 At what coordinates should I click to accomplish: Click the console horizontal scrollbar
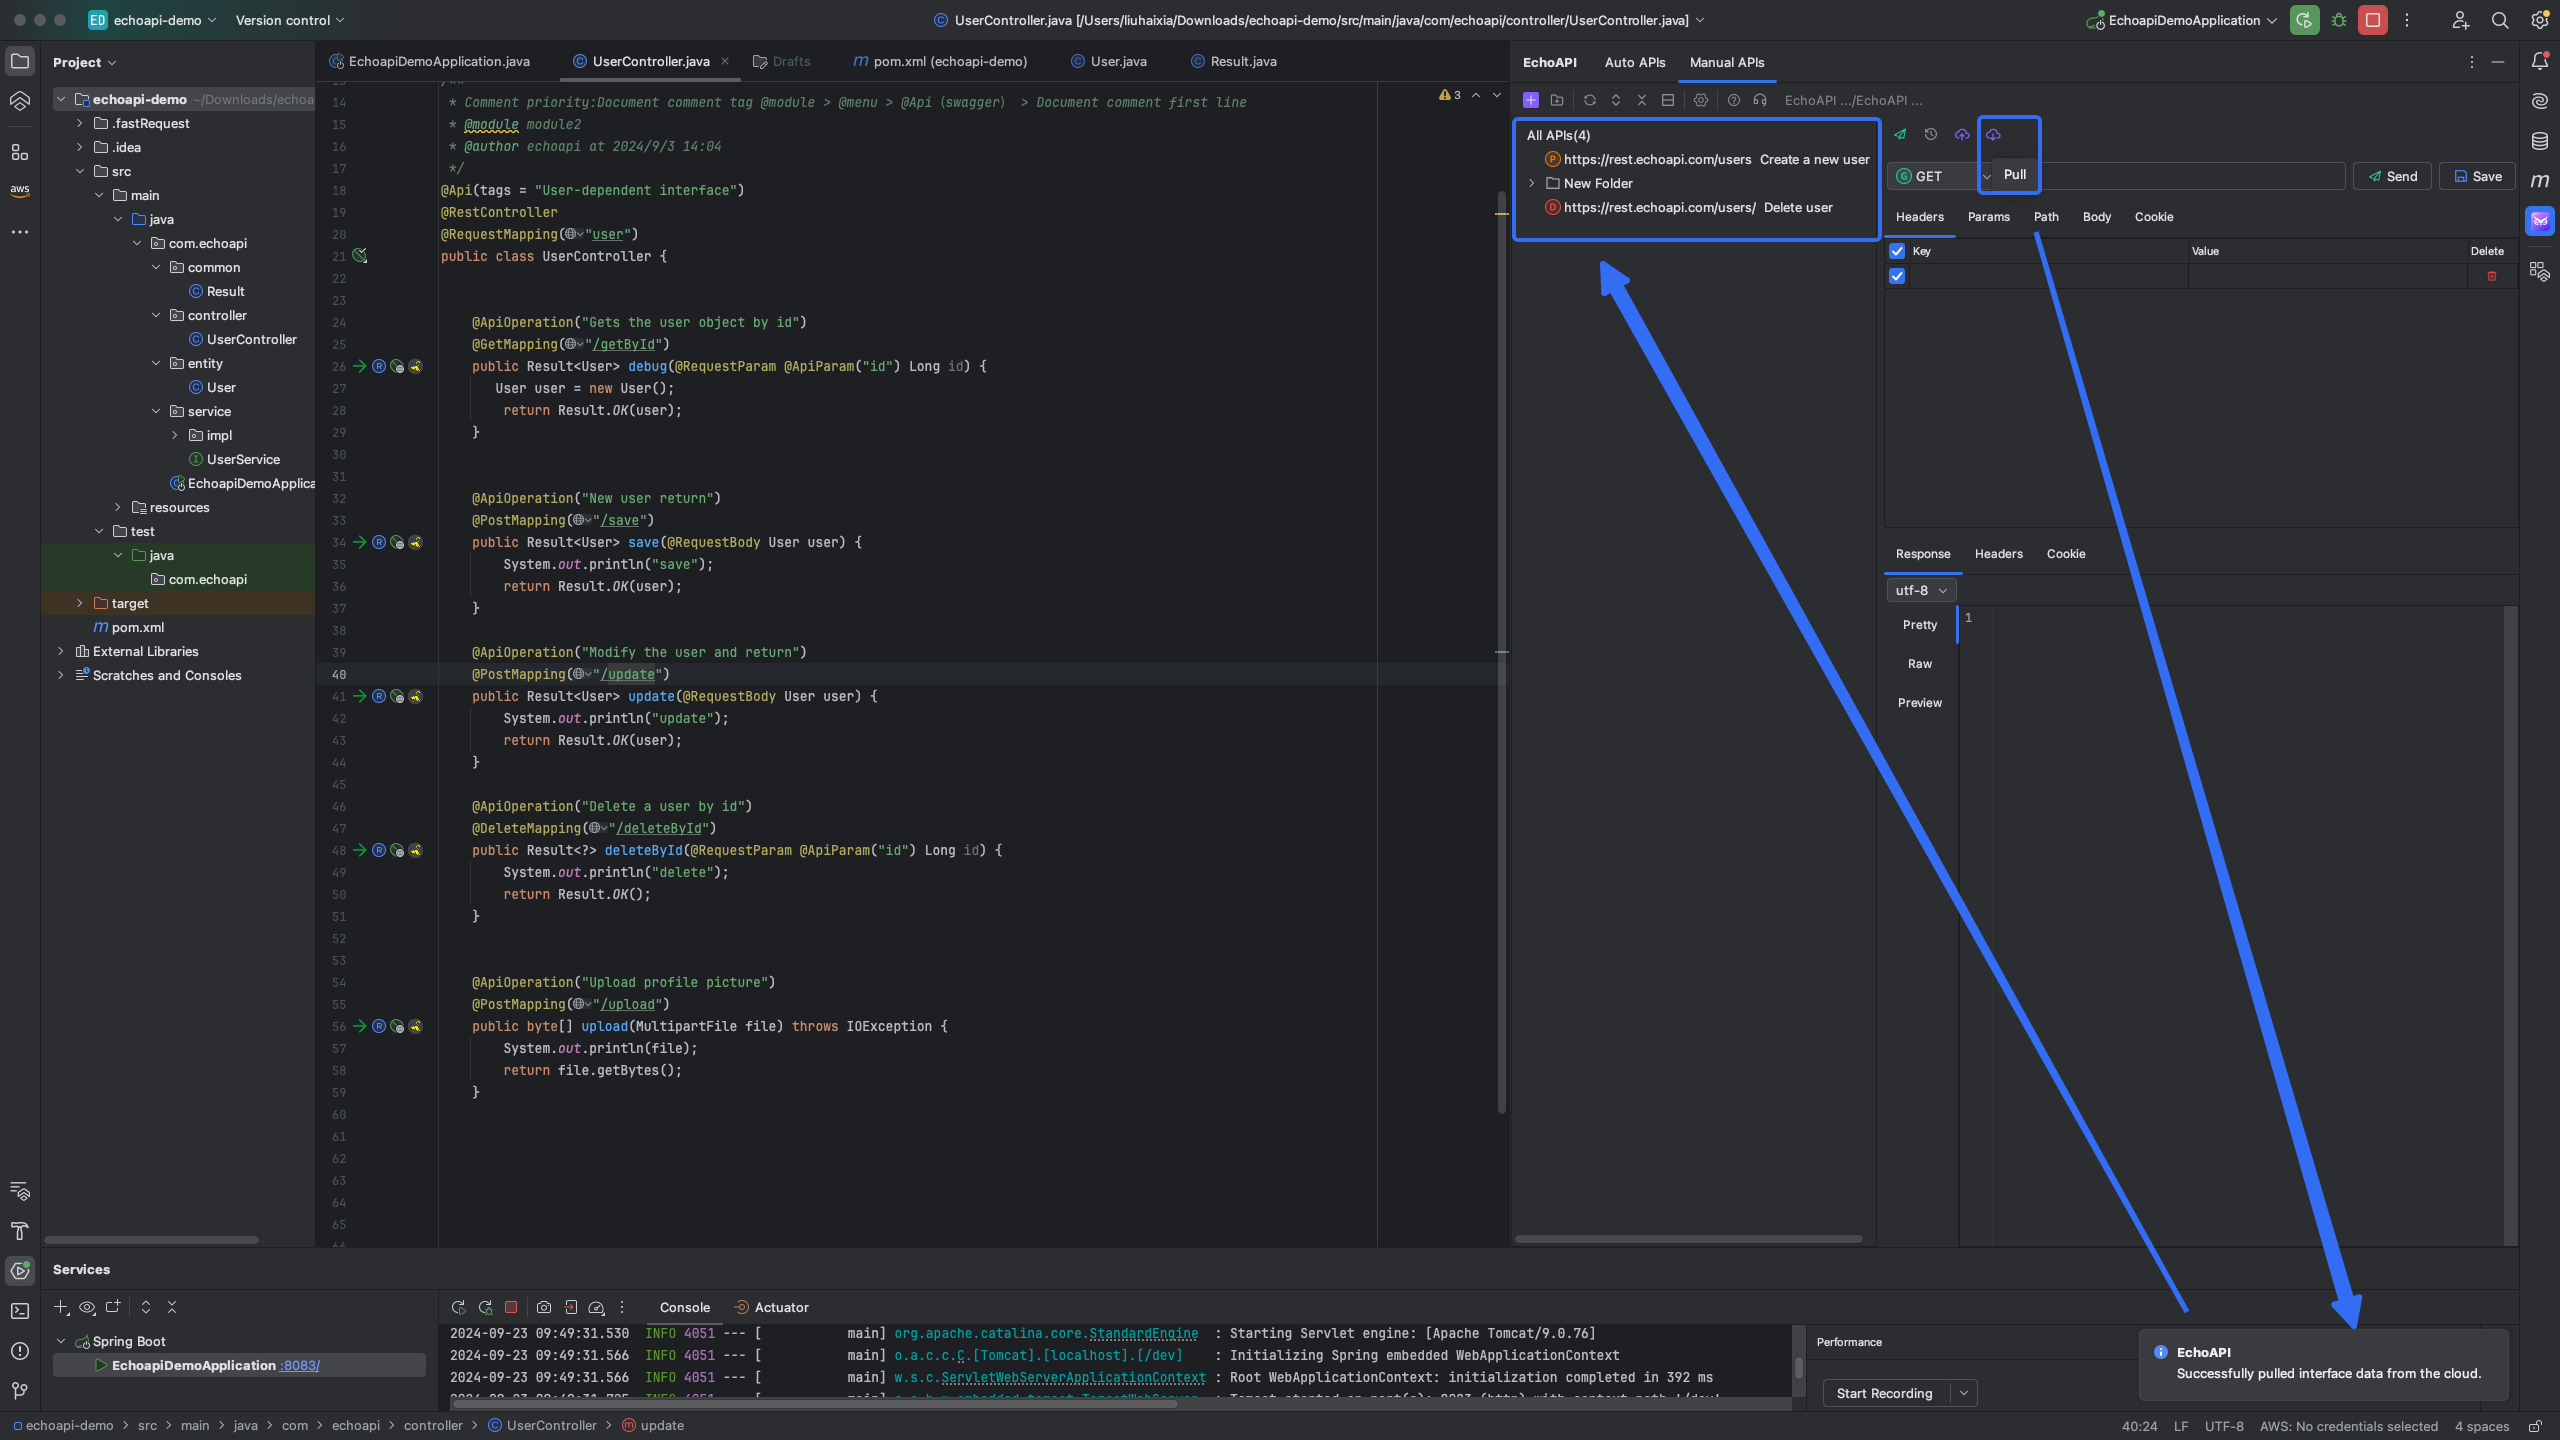click(x=813, y=1403)
